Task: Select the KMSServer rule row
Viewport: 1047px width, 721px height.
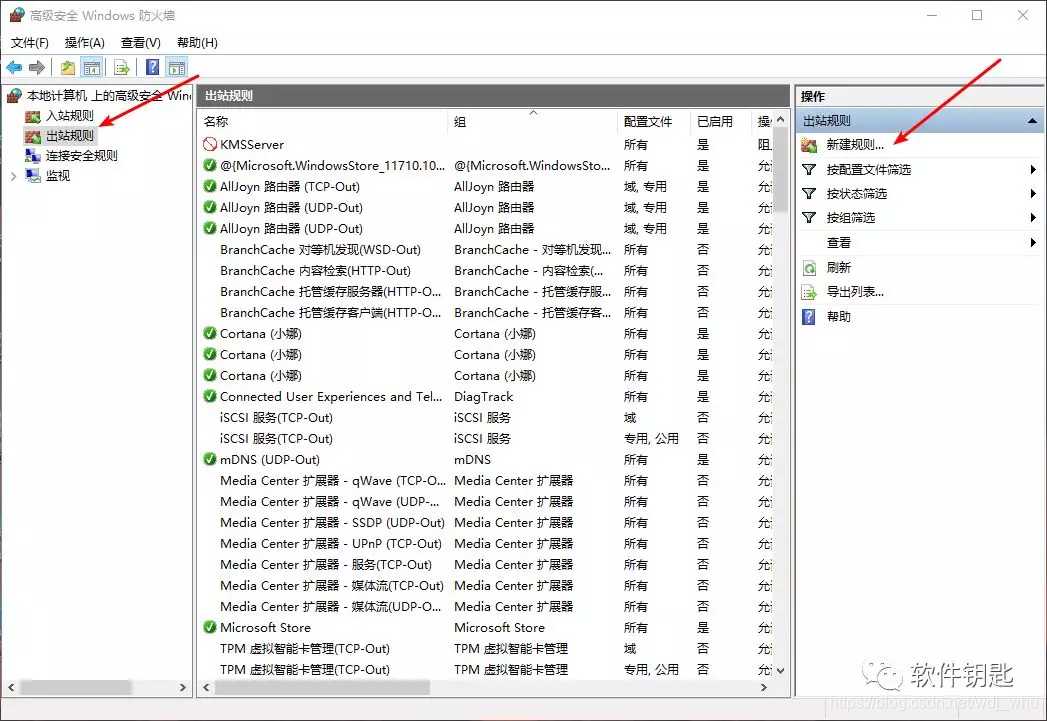Action: click(487, 144)
